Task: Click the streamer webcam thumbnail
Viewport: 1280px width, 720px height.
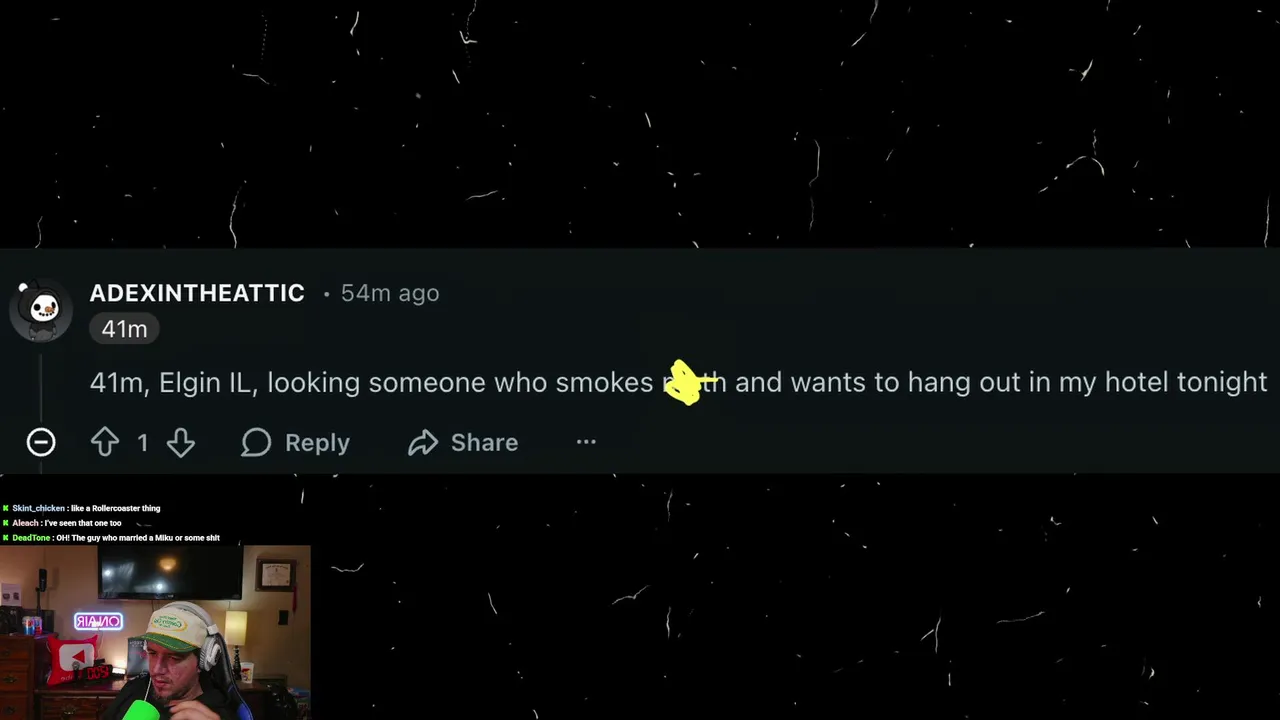Action: [155, 632]
